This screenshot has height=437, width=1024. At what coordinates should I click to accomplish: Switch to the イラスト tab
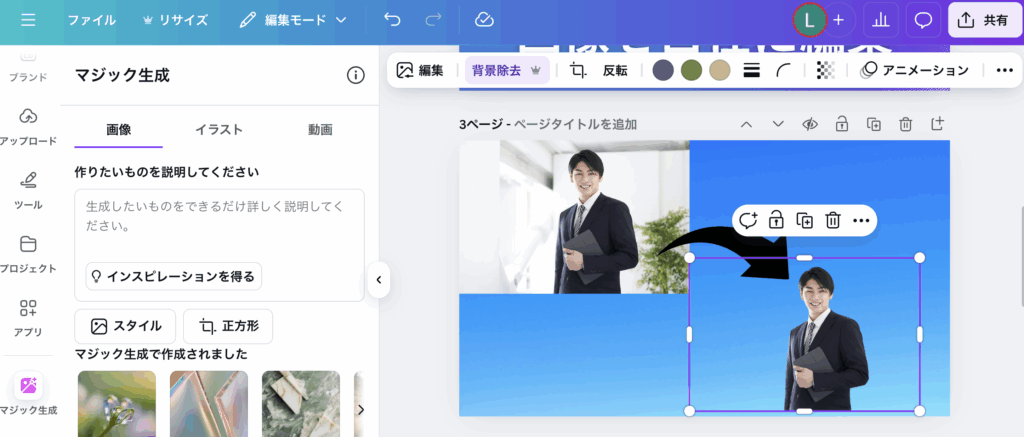pos(218,129)
